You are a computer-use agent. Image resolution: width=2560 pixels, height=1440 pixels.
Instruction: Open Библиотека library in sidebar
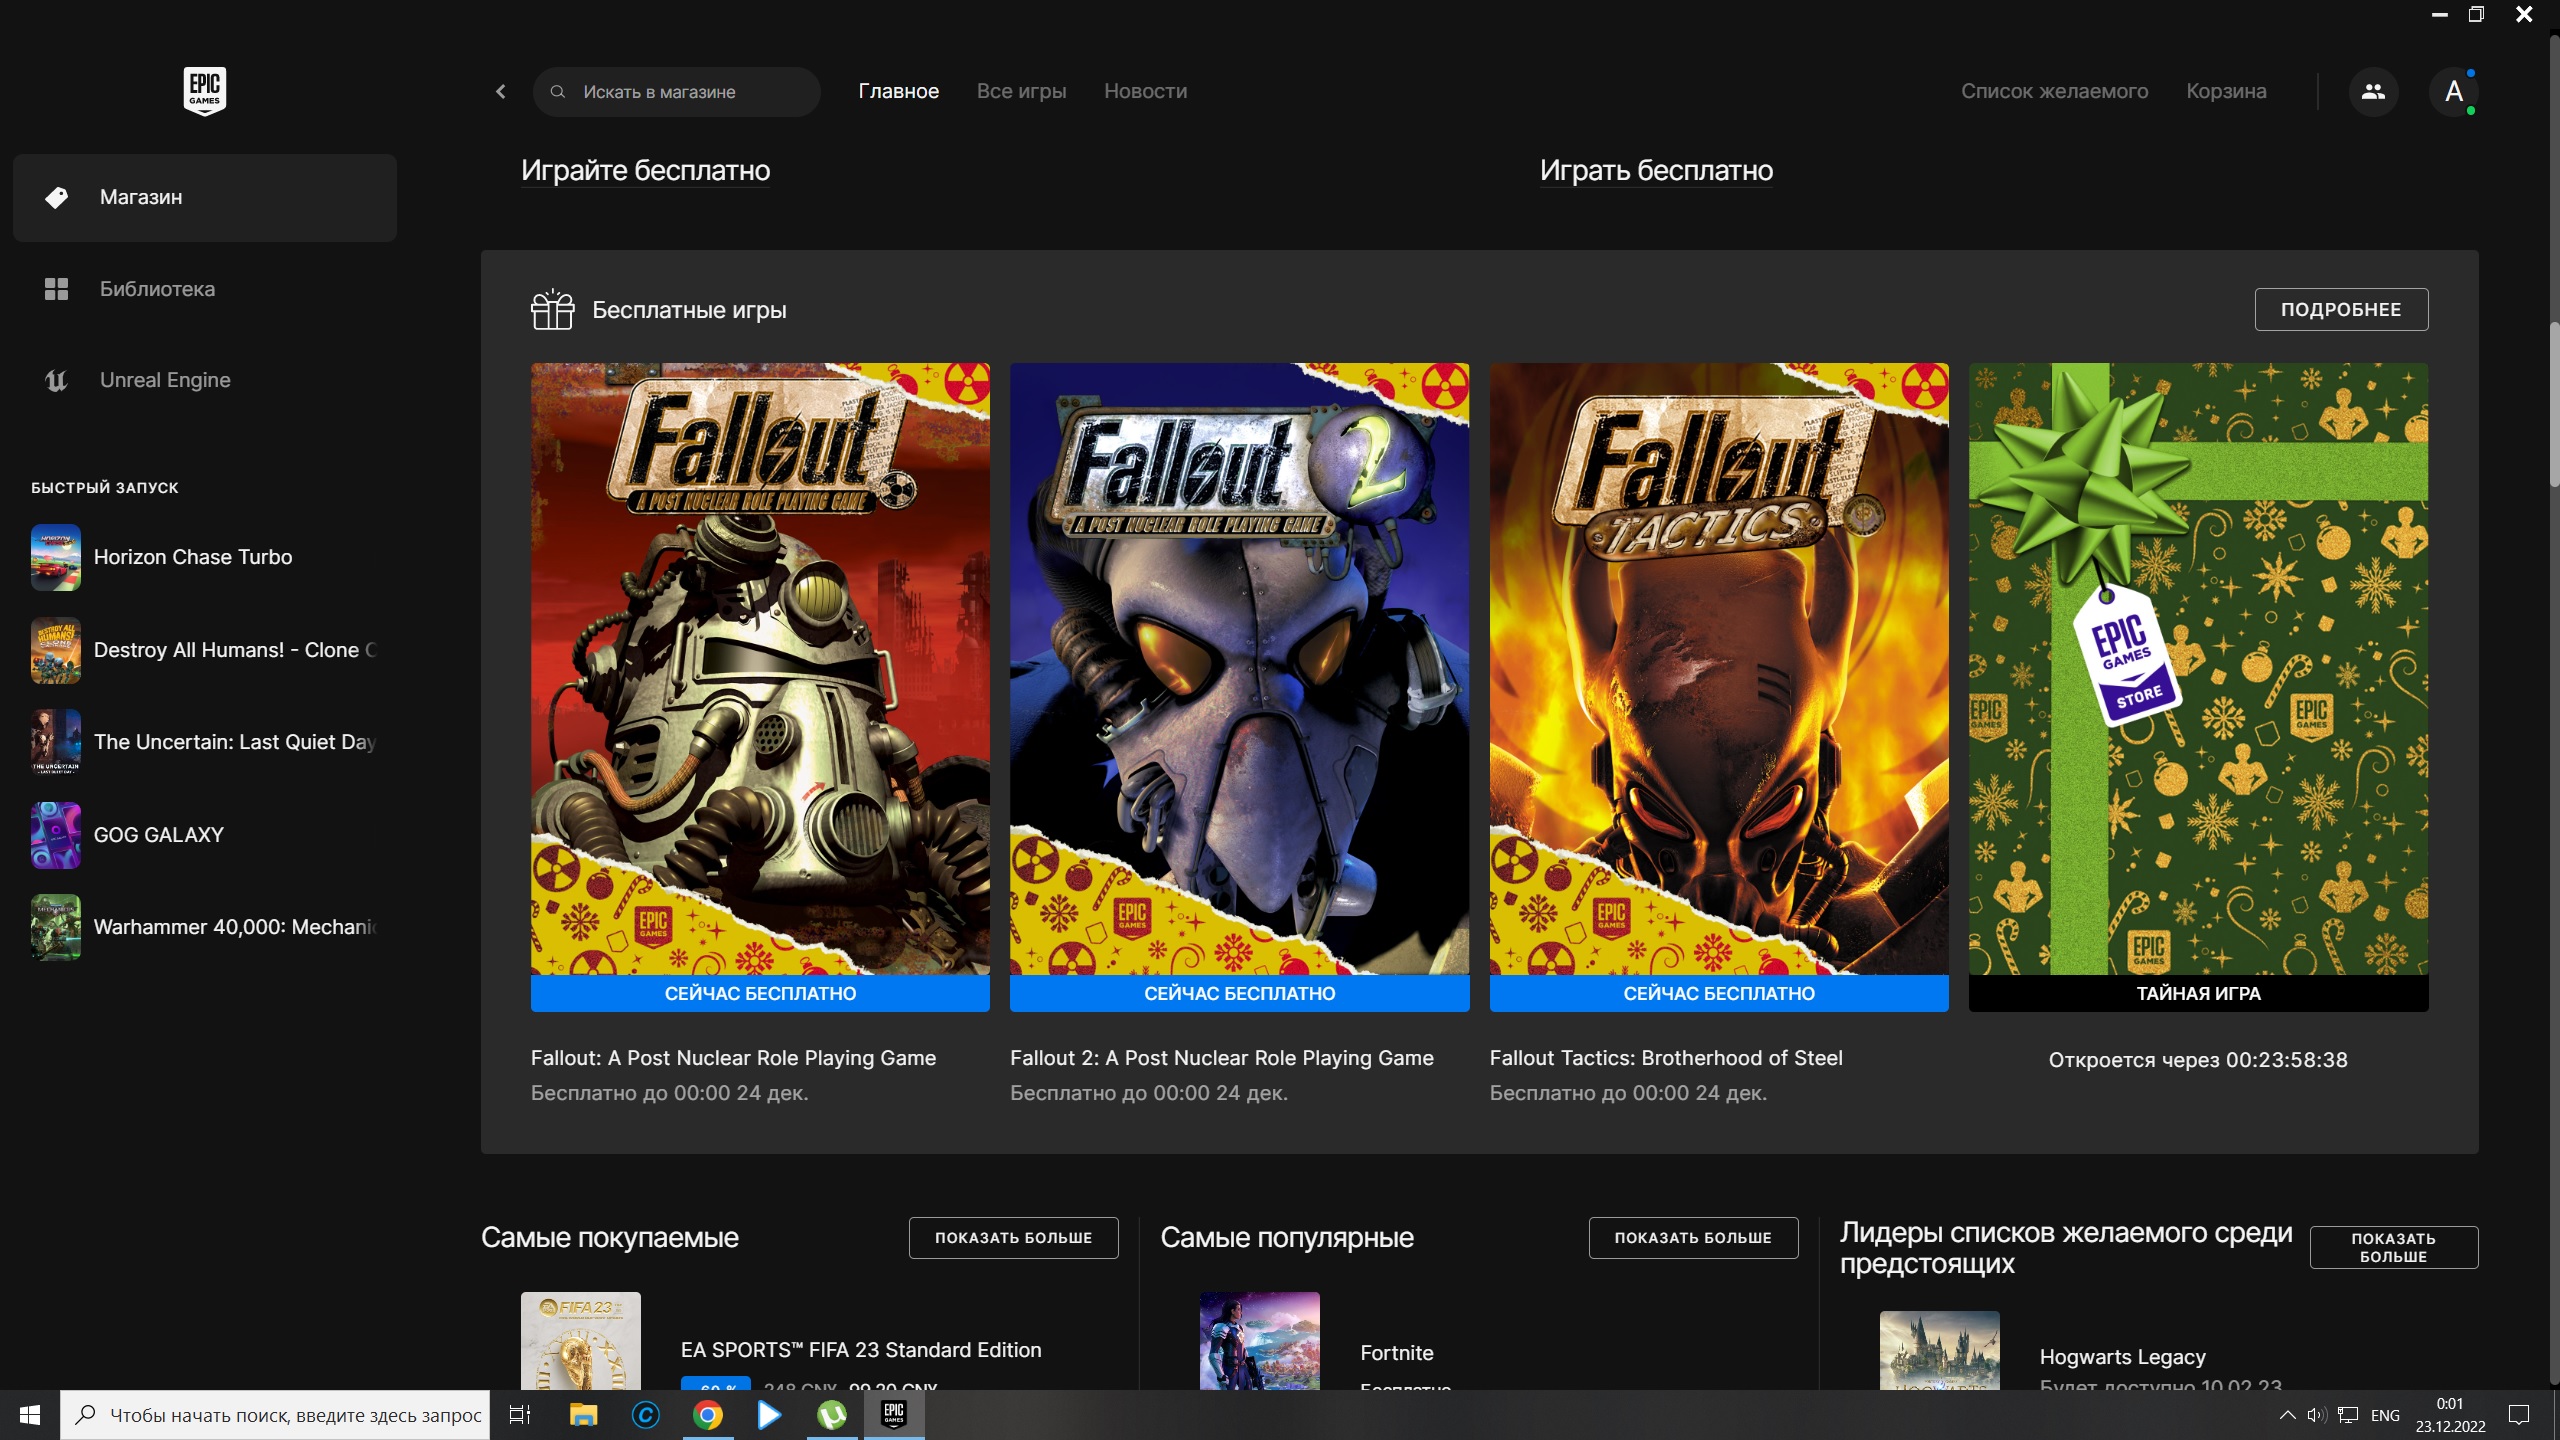point(157,289)
